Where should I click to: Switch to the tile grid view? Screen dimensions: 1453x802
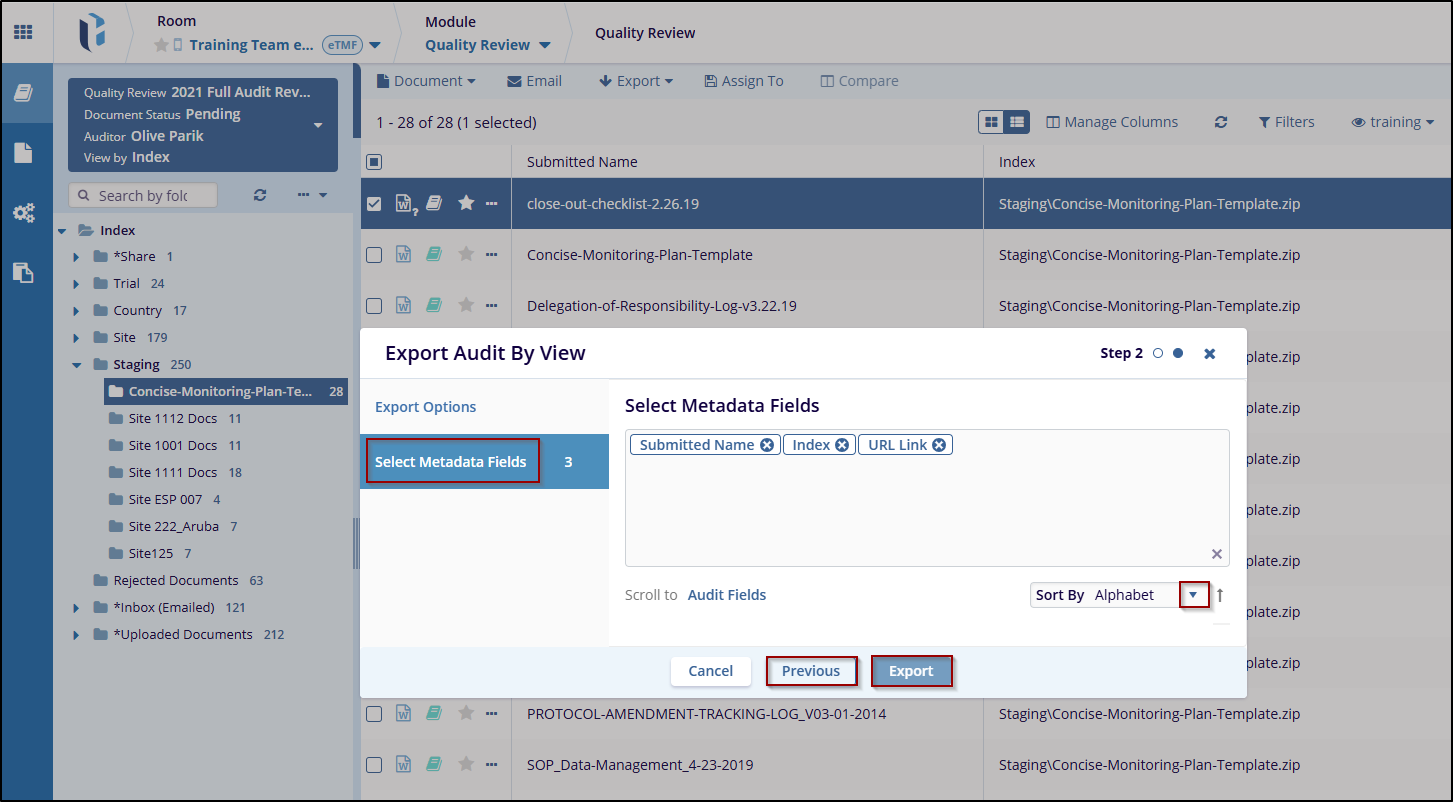click(x=991, y=122)
